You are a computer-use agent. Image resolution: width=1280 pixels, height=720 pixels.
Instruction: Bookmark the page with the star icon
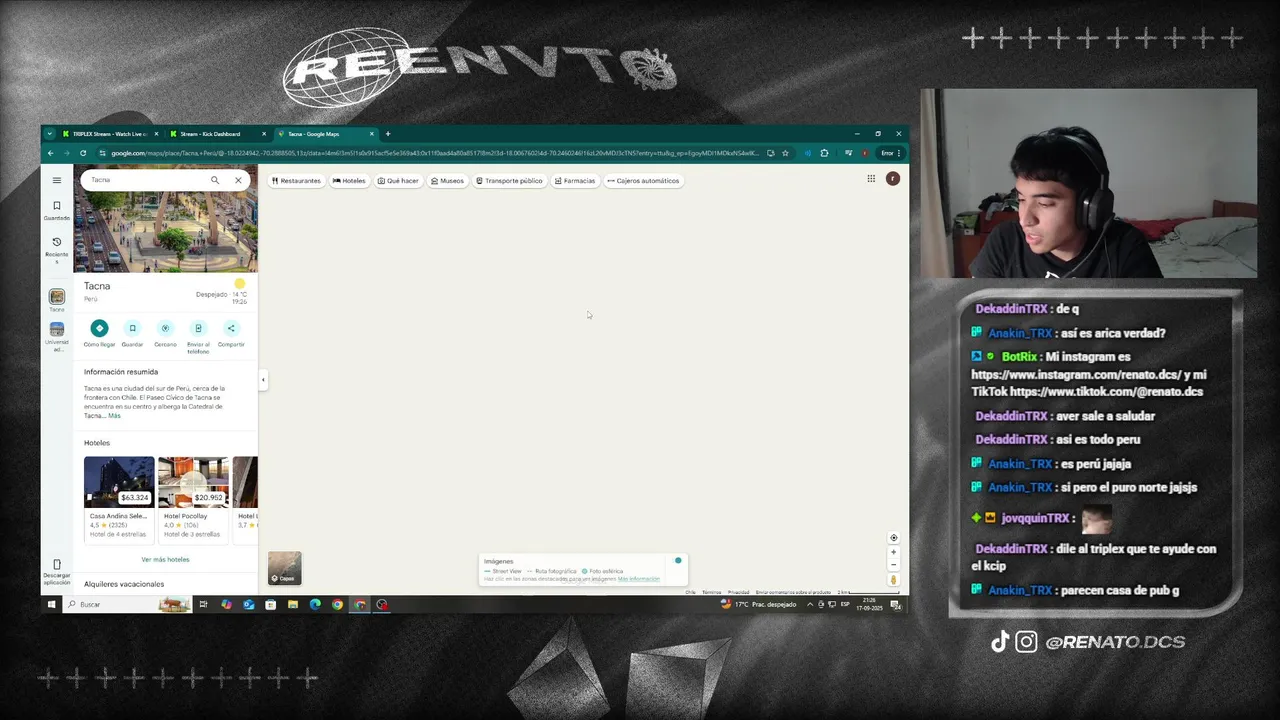point(785,153)
